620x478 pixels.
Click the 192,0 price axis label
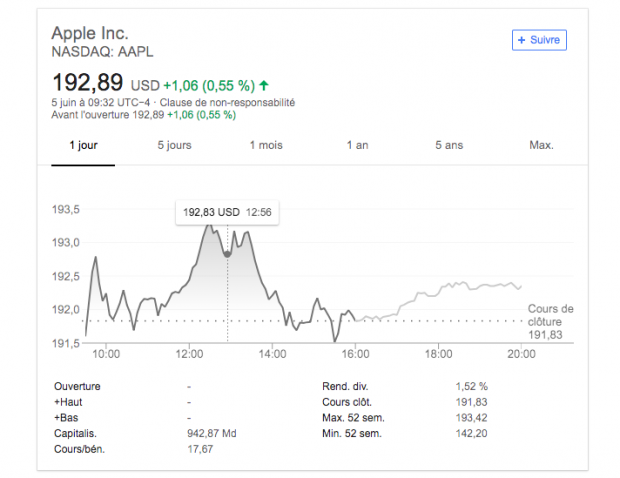click(x=66, y=309)
